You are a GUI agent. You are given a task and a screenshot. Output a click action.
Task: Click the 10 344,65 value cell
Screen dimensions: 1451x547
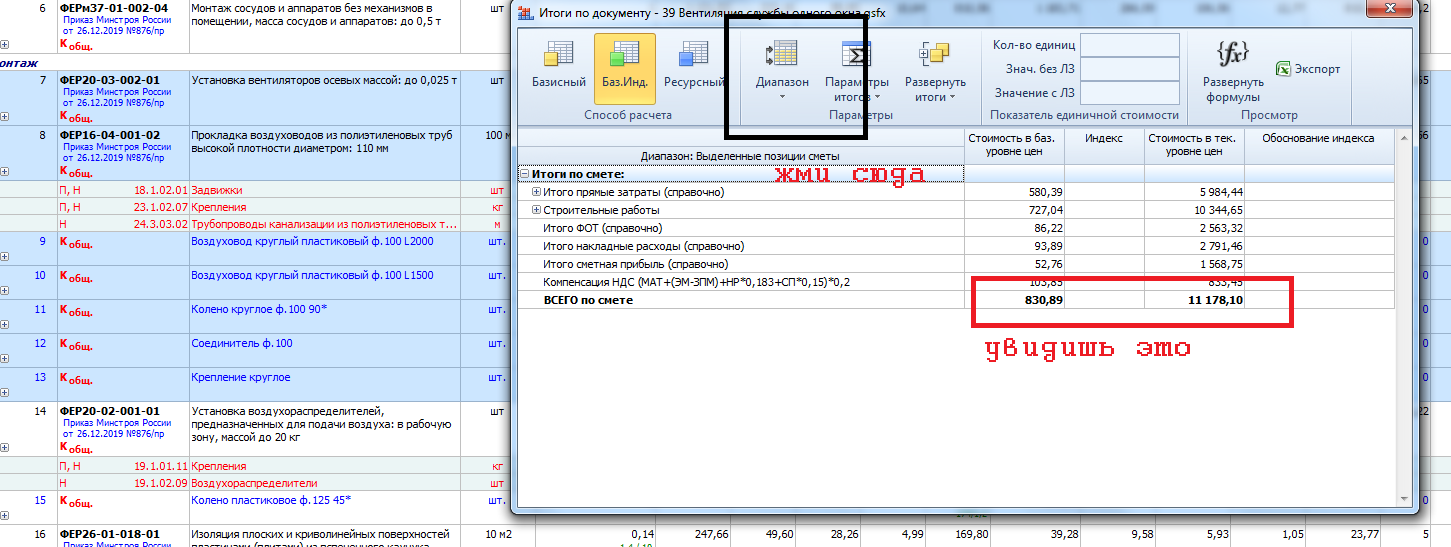pyautogui.click(x=1194, y=210)
